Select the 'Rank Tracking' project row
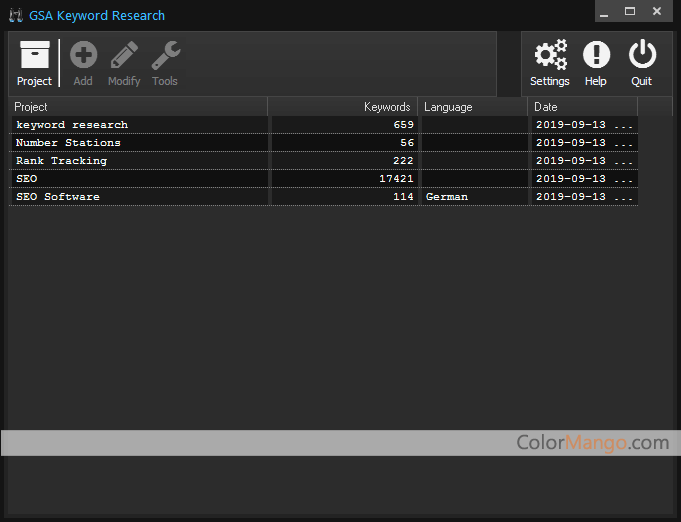Viewport: 681px width, 522px height. click(x=324, y=161)
